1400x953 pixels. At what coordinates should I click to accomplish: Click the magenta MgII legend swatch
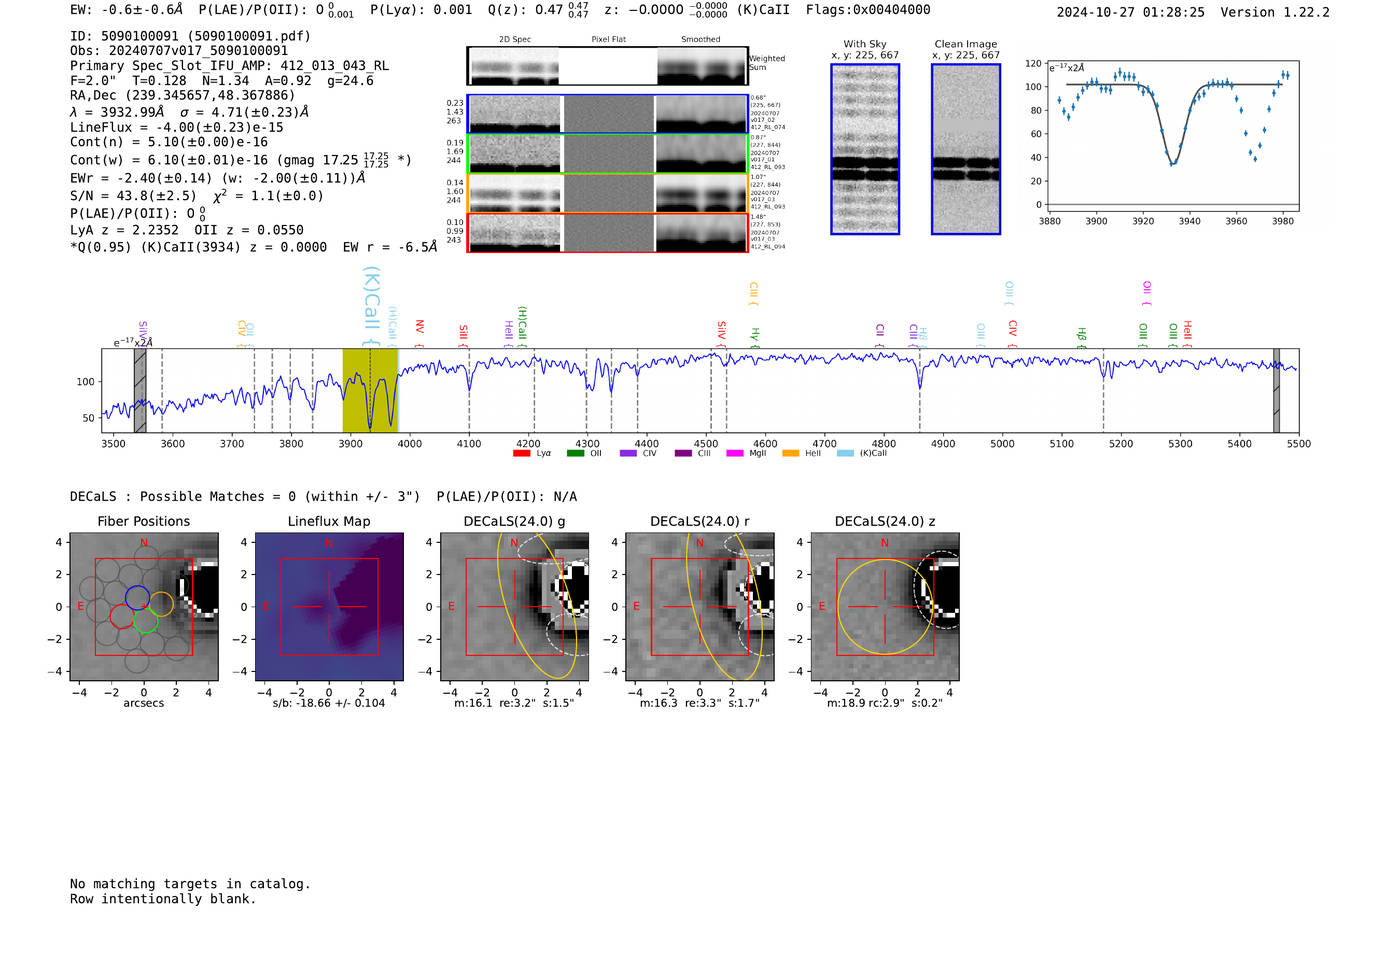735,453
